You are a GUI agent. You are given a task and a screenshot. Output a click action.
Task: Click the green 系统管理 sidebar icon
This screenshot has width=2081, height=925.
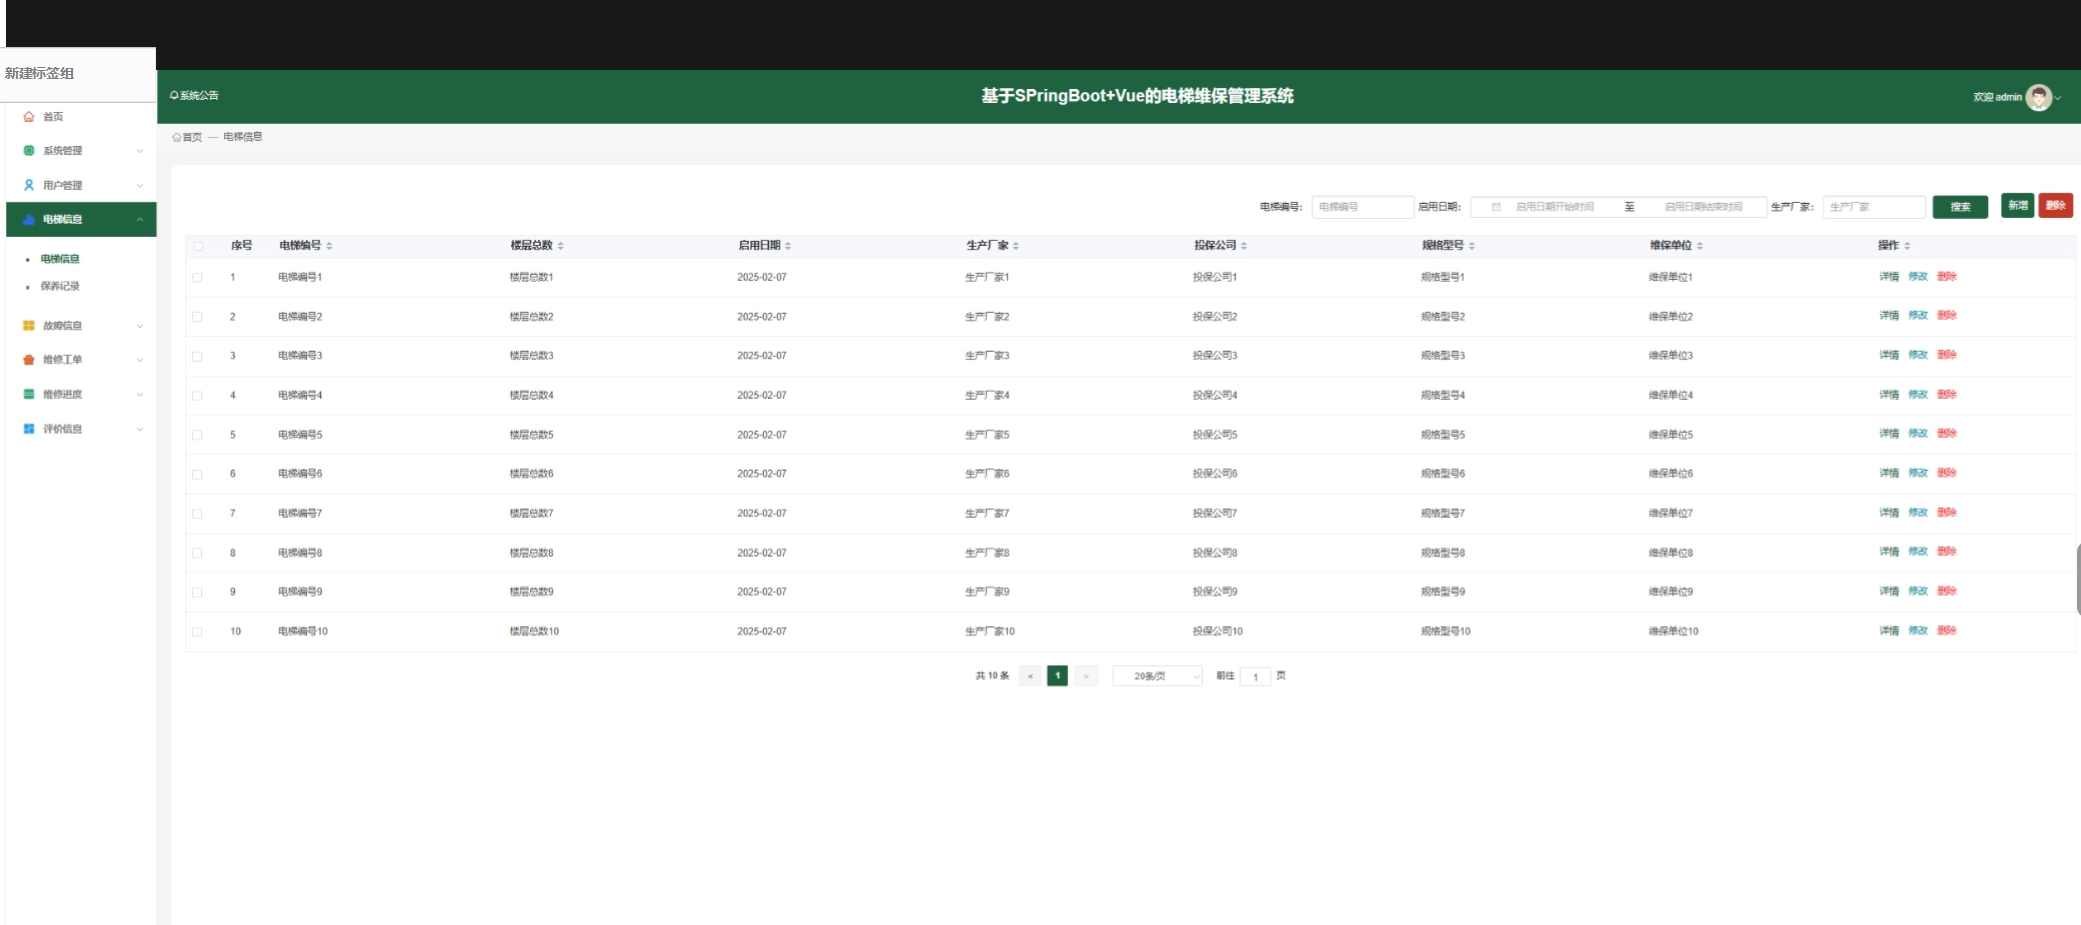coord(29,151)
